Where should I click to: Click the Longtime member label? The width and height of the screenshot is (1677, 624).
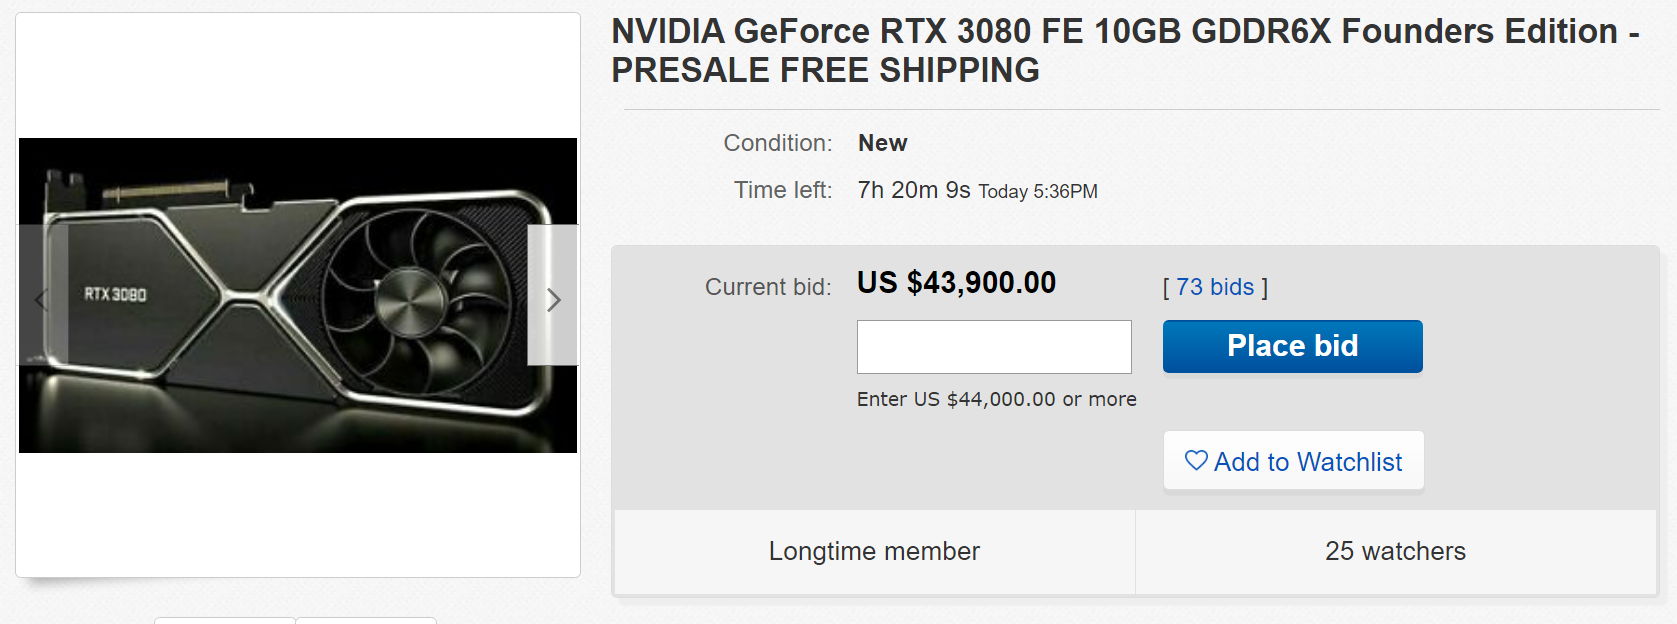[873, 550]
